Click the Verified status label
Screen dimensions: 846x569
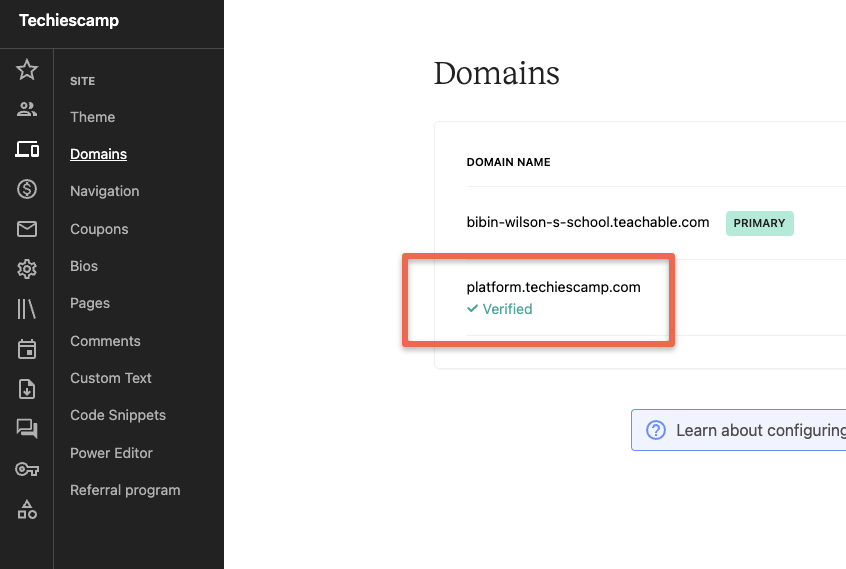pyautogui.click(x=499, y=309)
